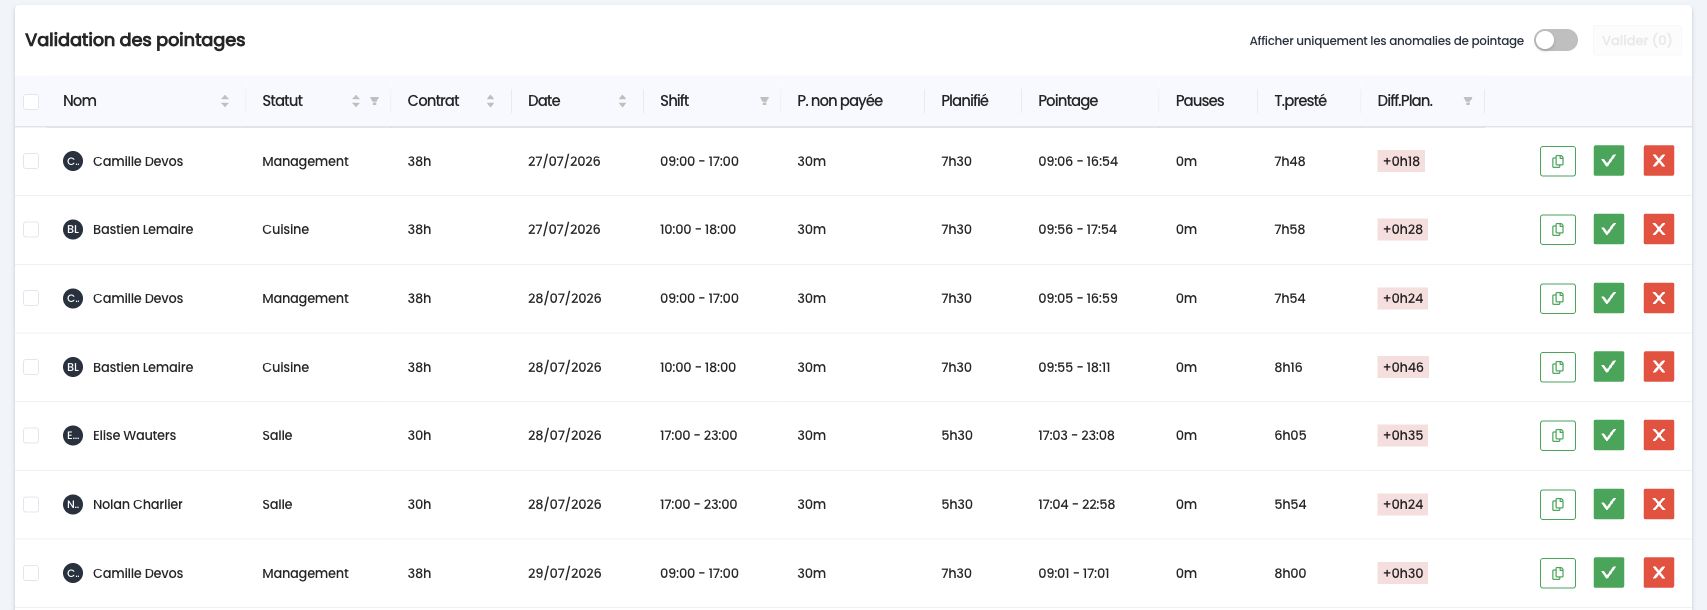
Task: Tick the select-all checkbox in the table header
Action: [x=31, y=101]
